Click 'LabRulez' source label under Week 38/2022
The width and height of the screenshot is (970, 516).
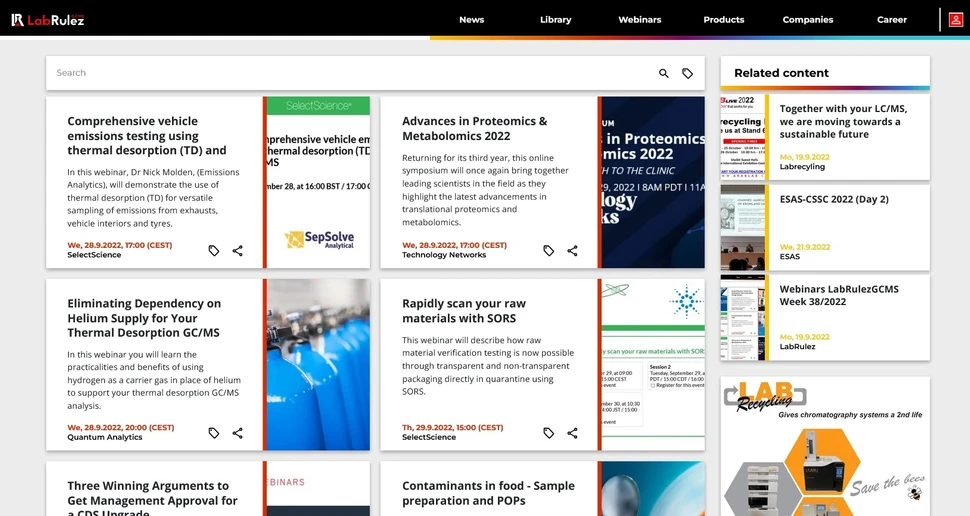click(x=797, y=346)
